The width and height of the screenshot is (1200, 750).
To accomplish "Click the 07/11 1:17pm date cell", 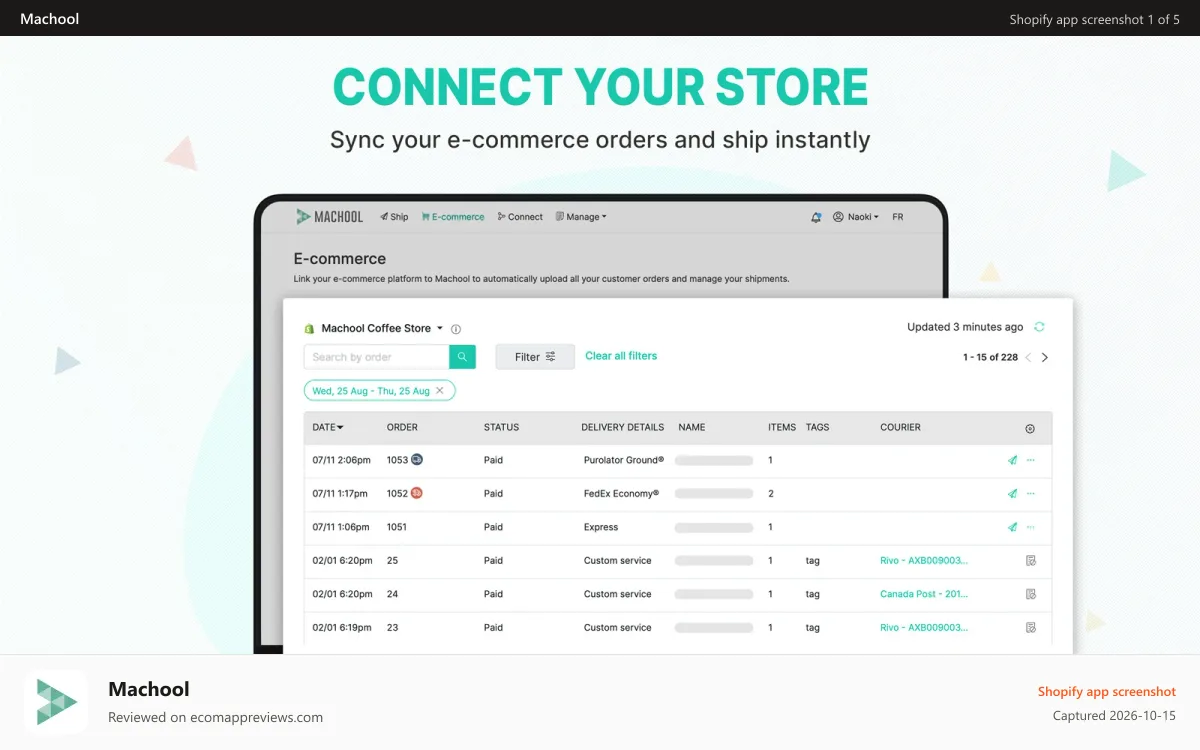I will [x=341, y=494].
